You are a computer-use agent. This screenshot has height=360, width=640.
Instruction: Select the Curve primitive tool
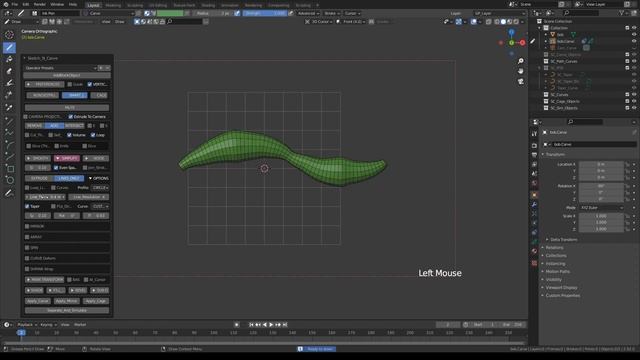point(9,156)
